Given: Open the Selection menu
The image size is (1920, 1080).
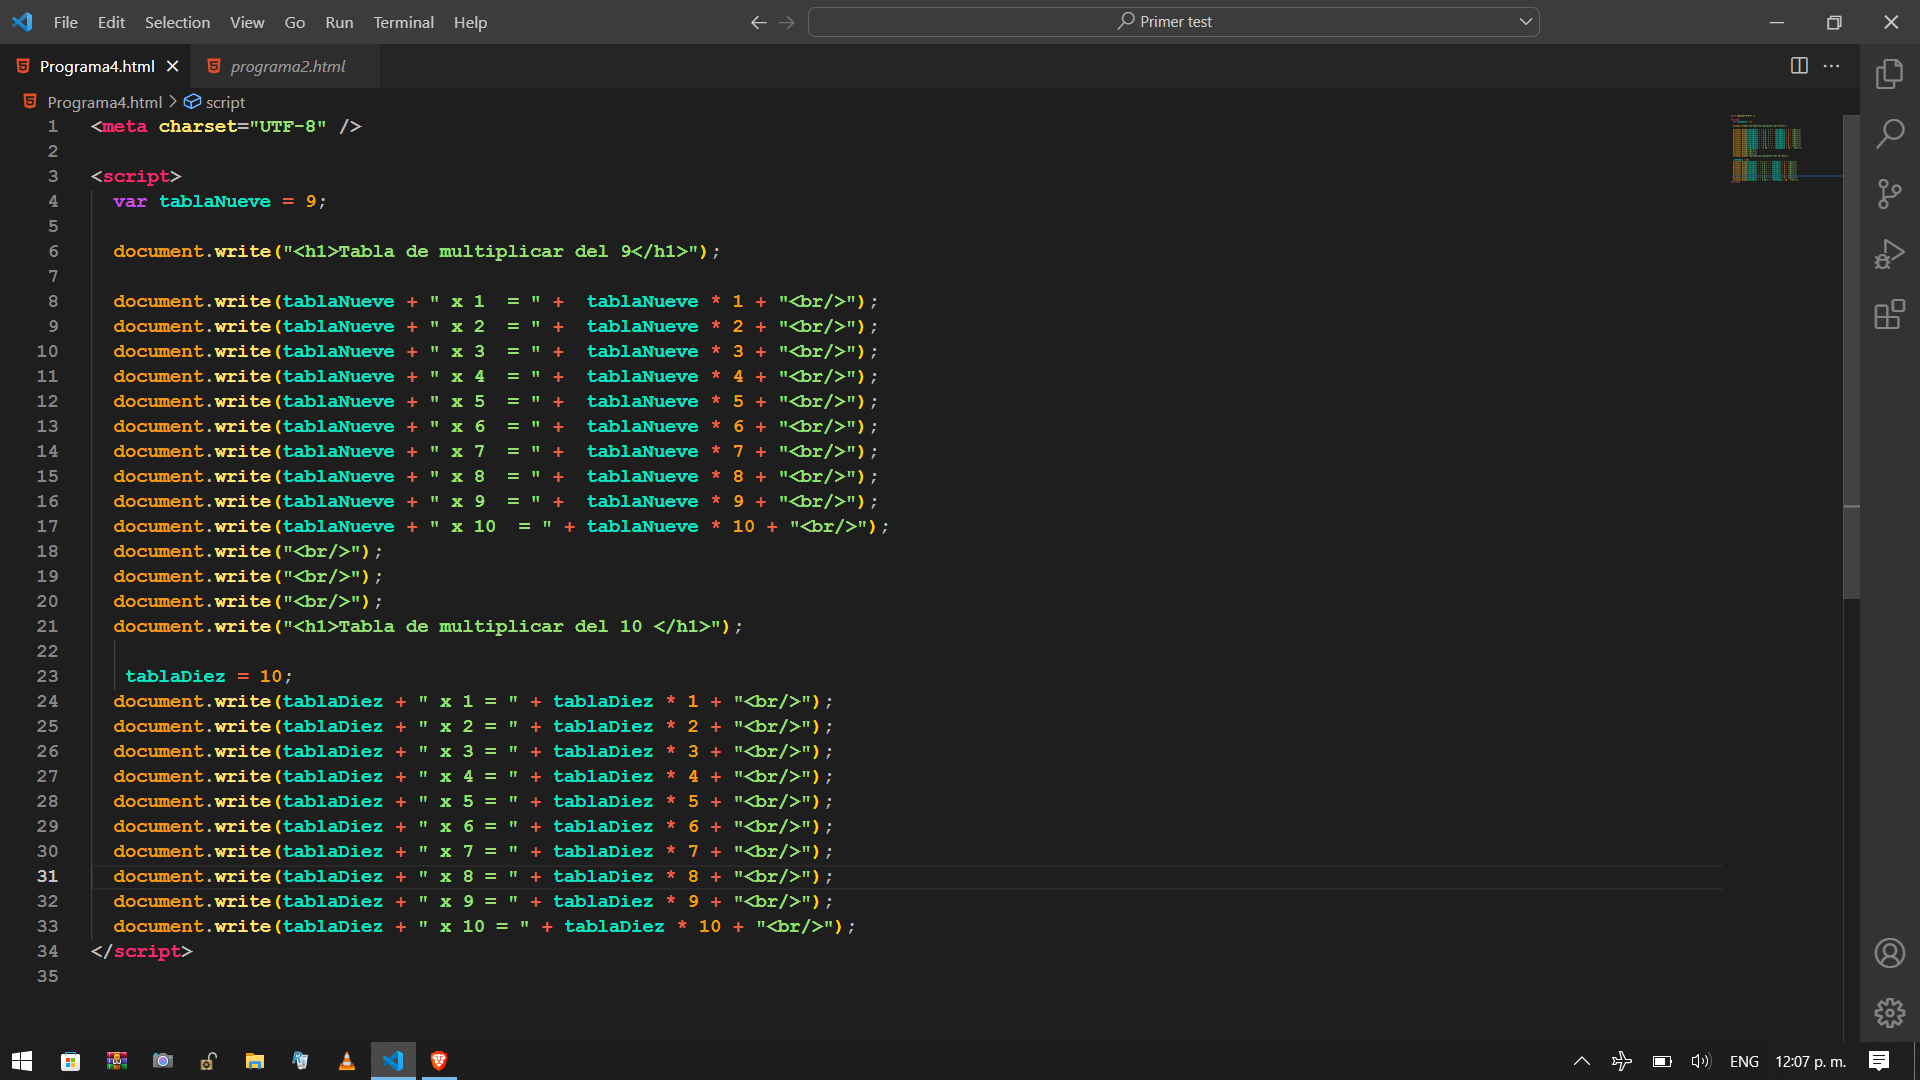Looking at the screenshot, I should (177, 22).
